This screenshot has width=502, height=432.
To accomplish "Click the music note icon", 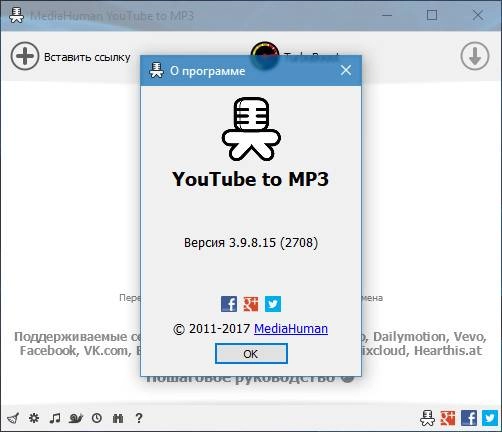I will coord(55,418).
